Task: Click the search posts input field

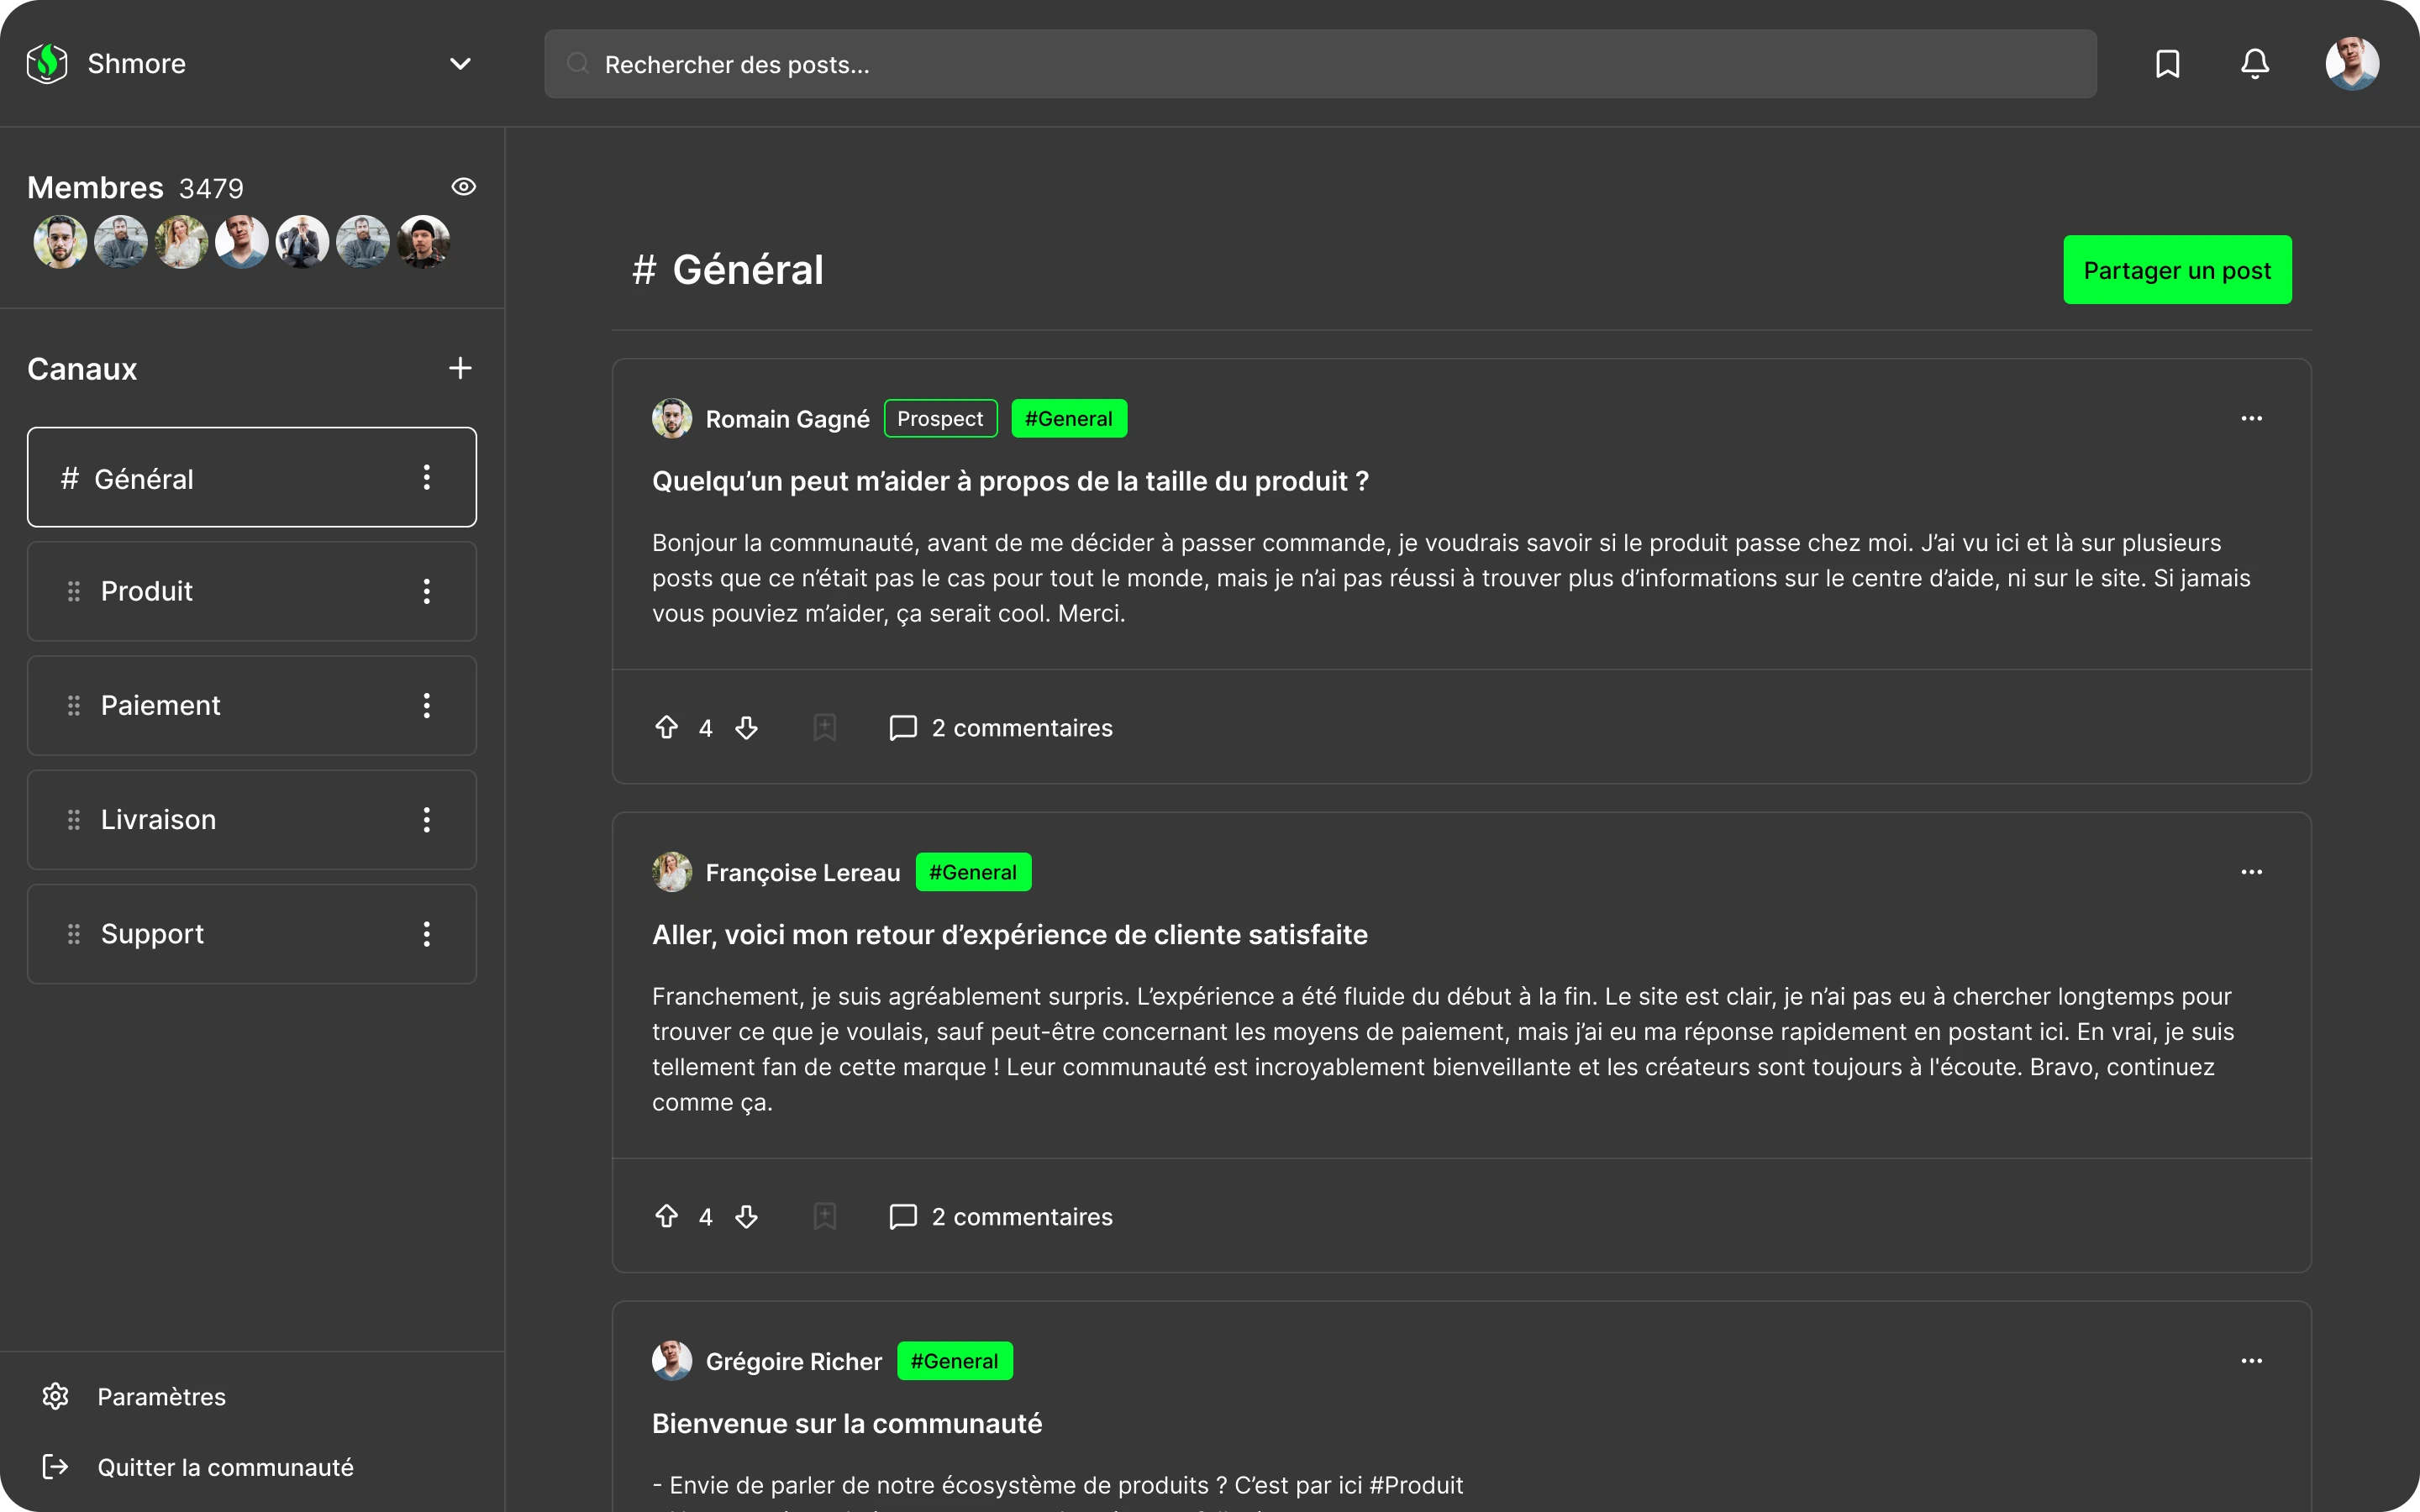Action: 1320,64
